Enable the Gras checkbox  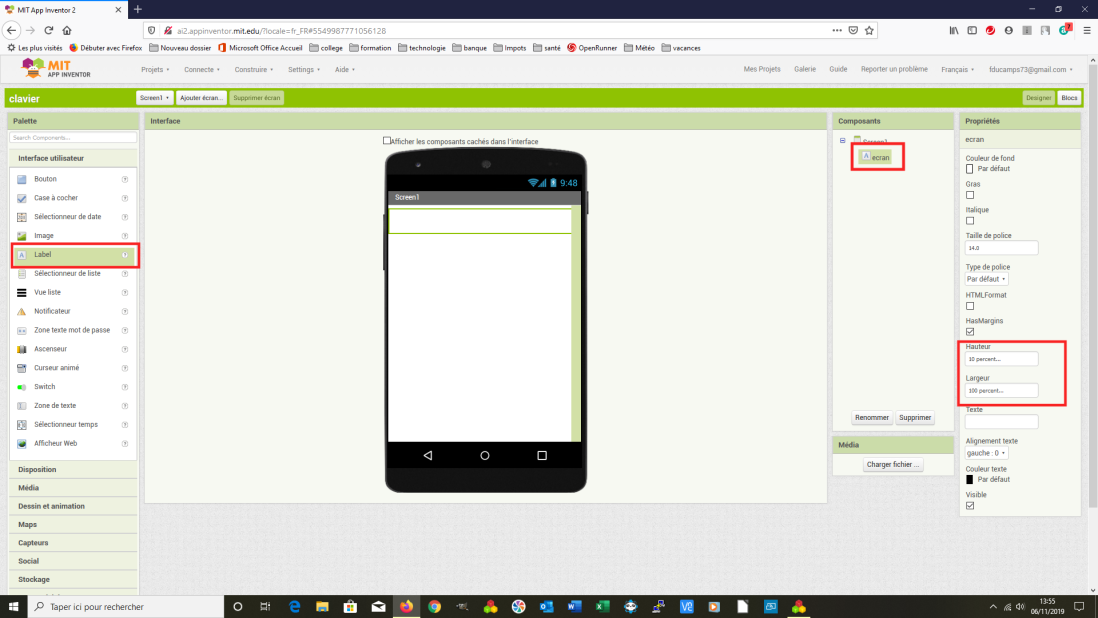(970, 195)
